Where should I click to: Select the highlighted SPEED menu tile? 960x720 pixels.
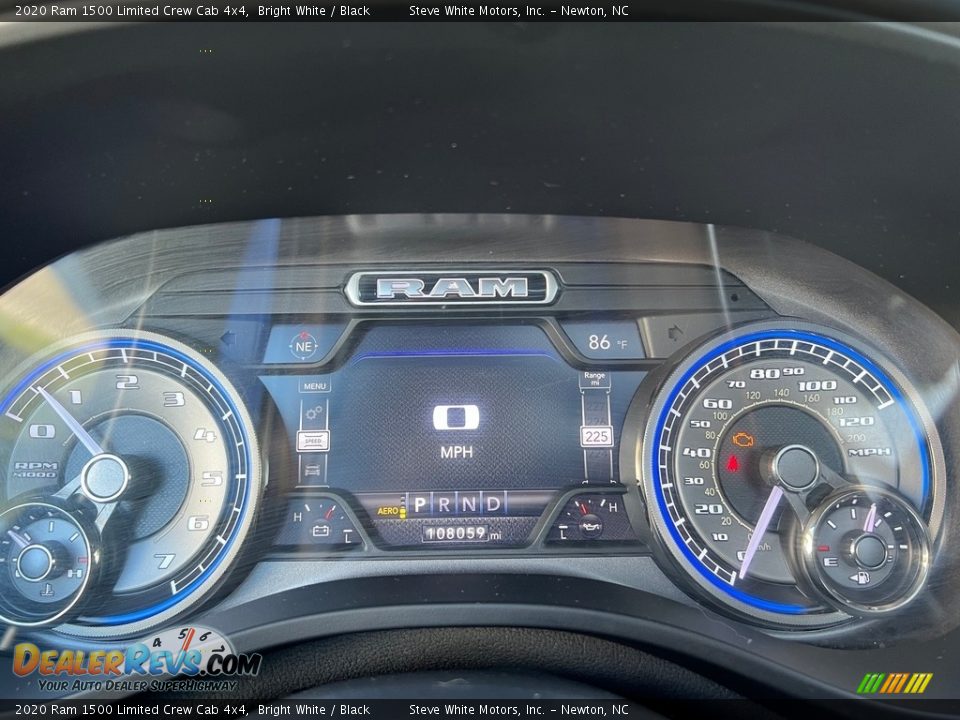[313, 441]
